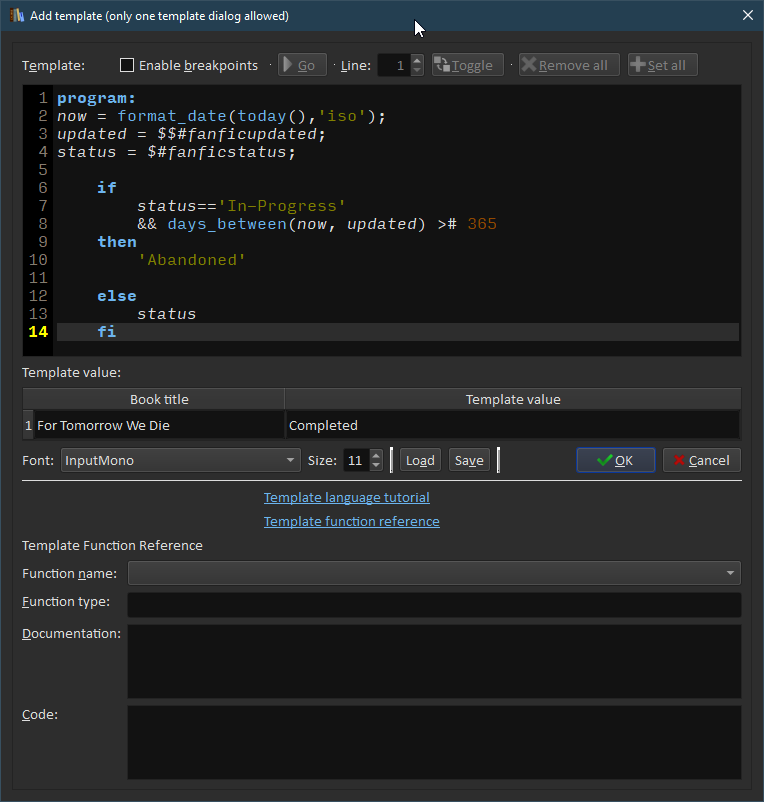764x802 pixels.
Task: Select the For Tomorrow We Die row
Action: [160, 425]
